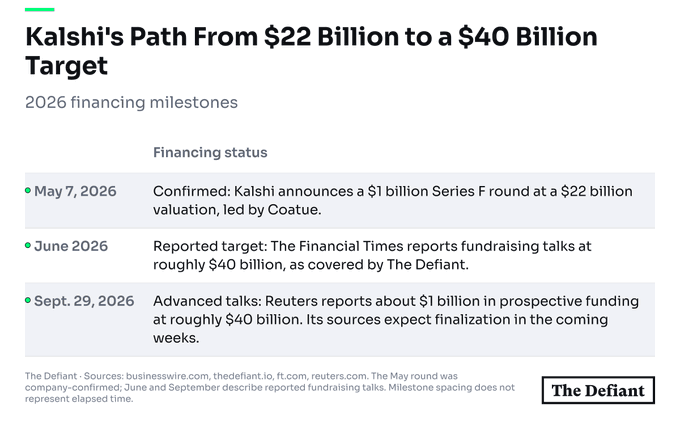Click the milestone spacing disclaimer note
This screenshot has height=422, width=680.
270,393
